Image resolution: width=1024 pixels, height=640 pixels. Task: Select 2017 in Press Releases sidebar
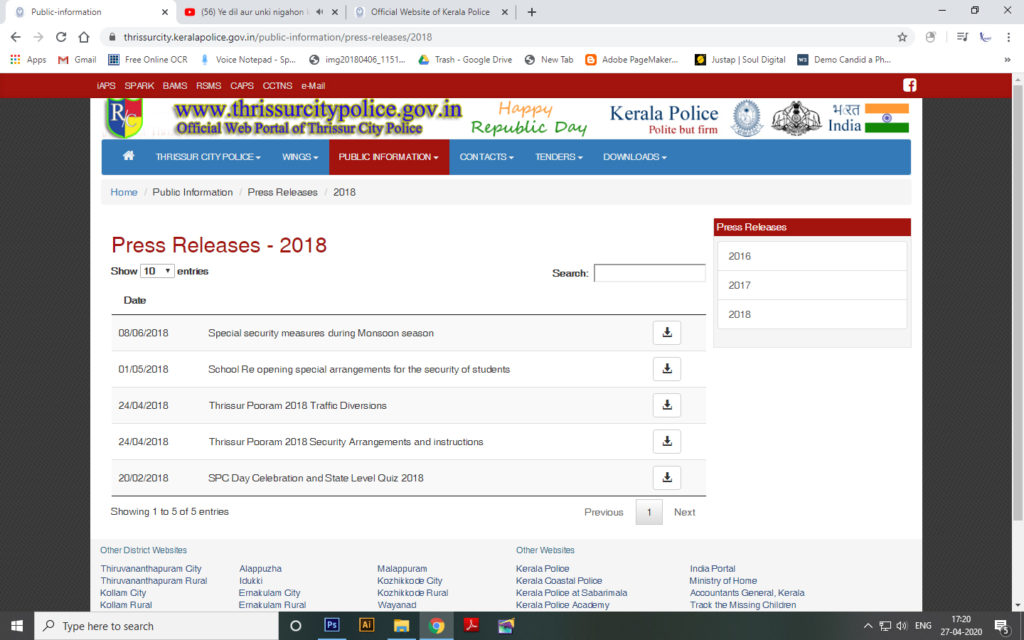click(740, 285)
